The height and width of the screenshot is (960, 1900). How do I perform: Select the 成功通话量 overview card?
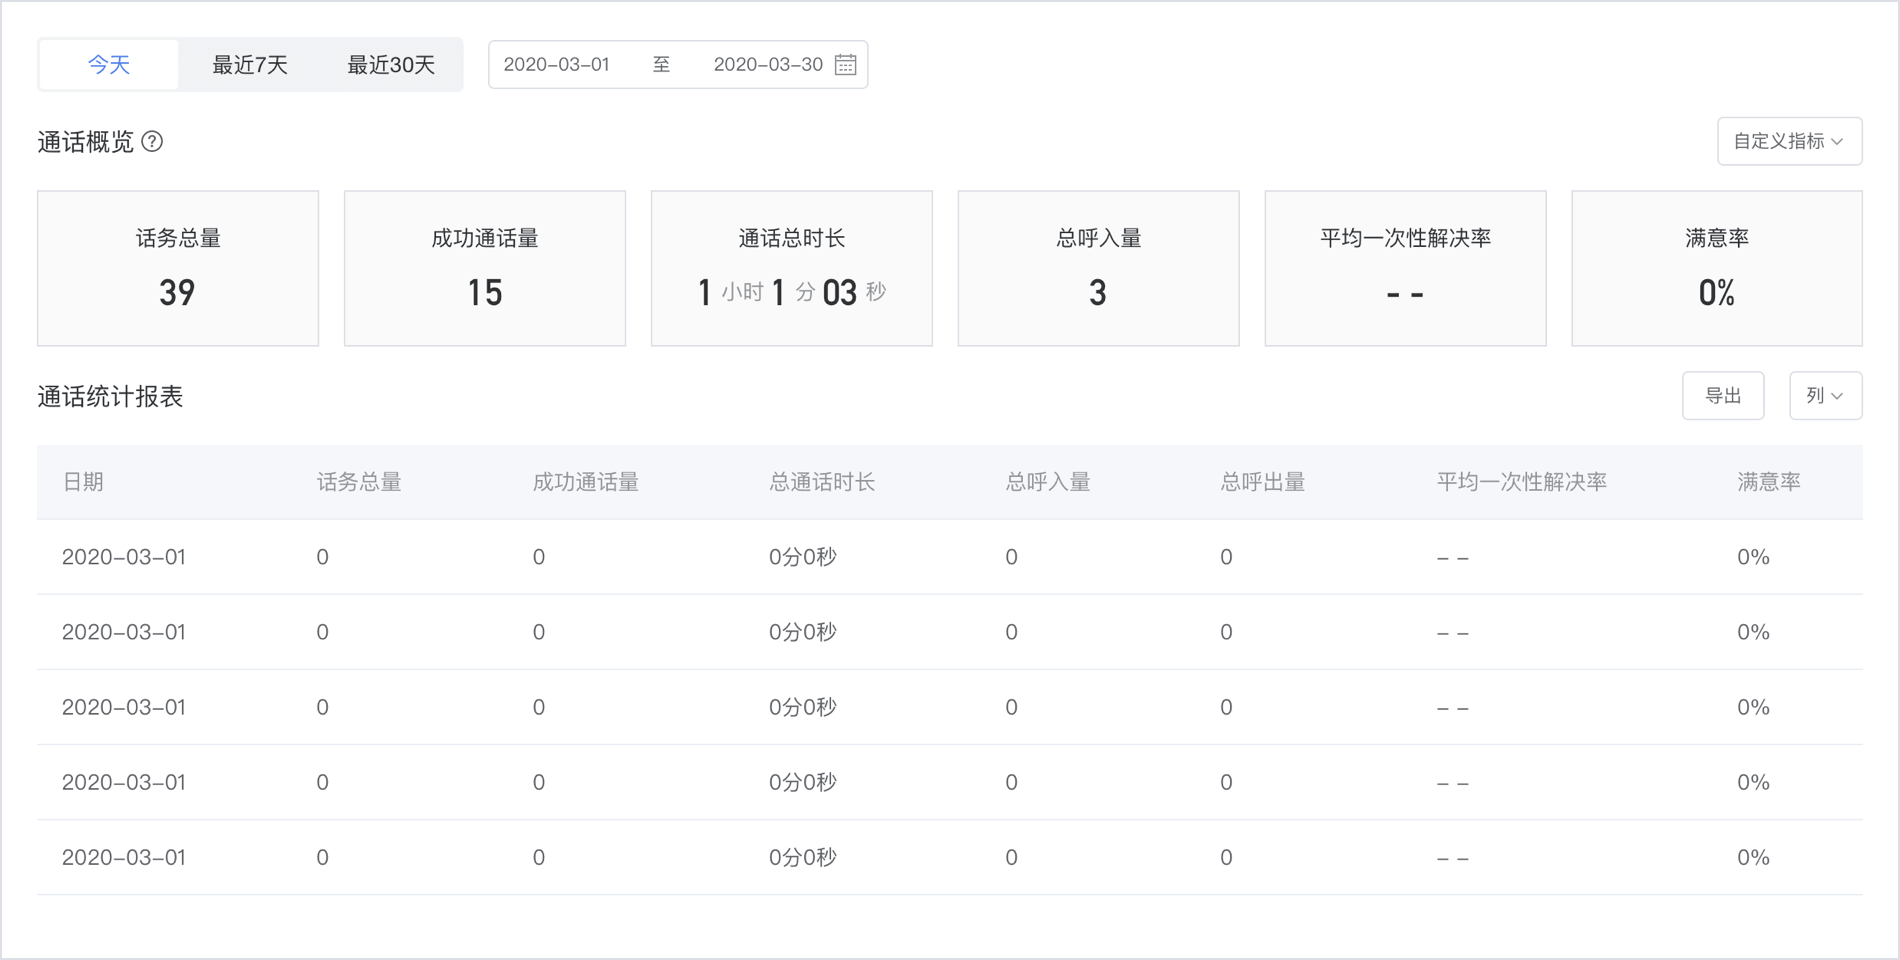(485, 268)
